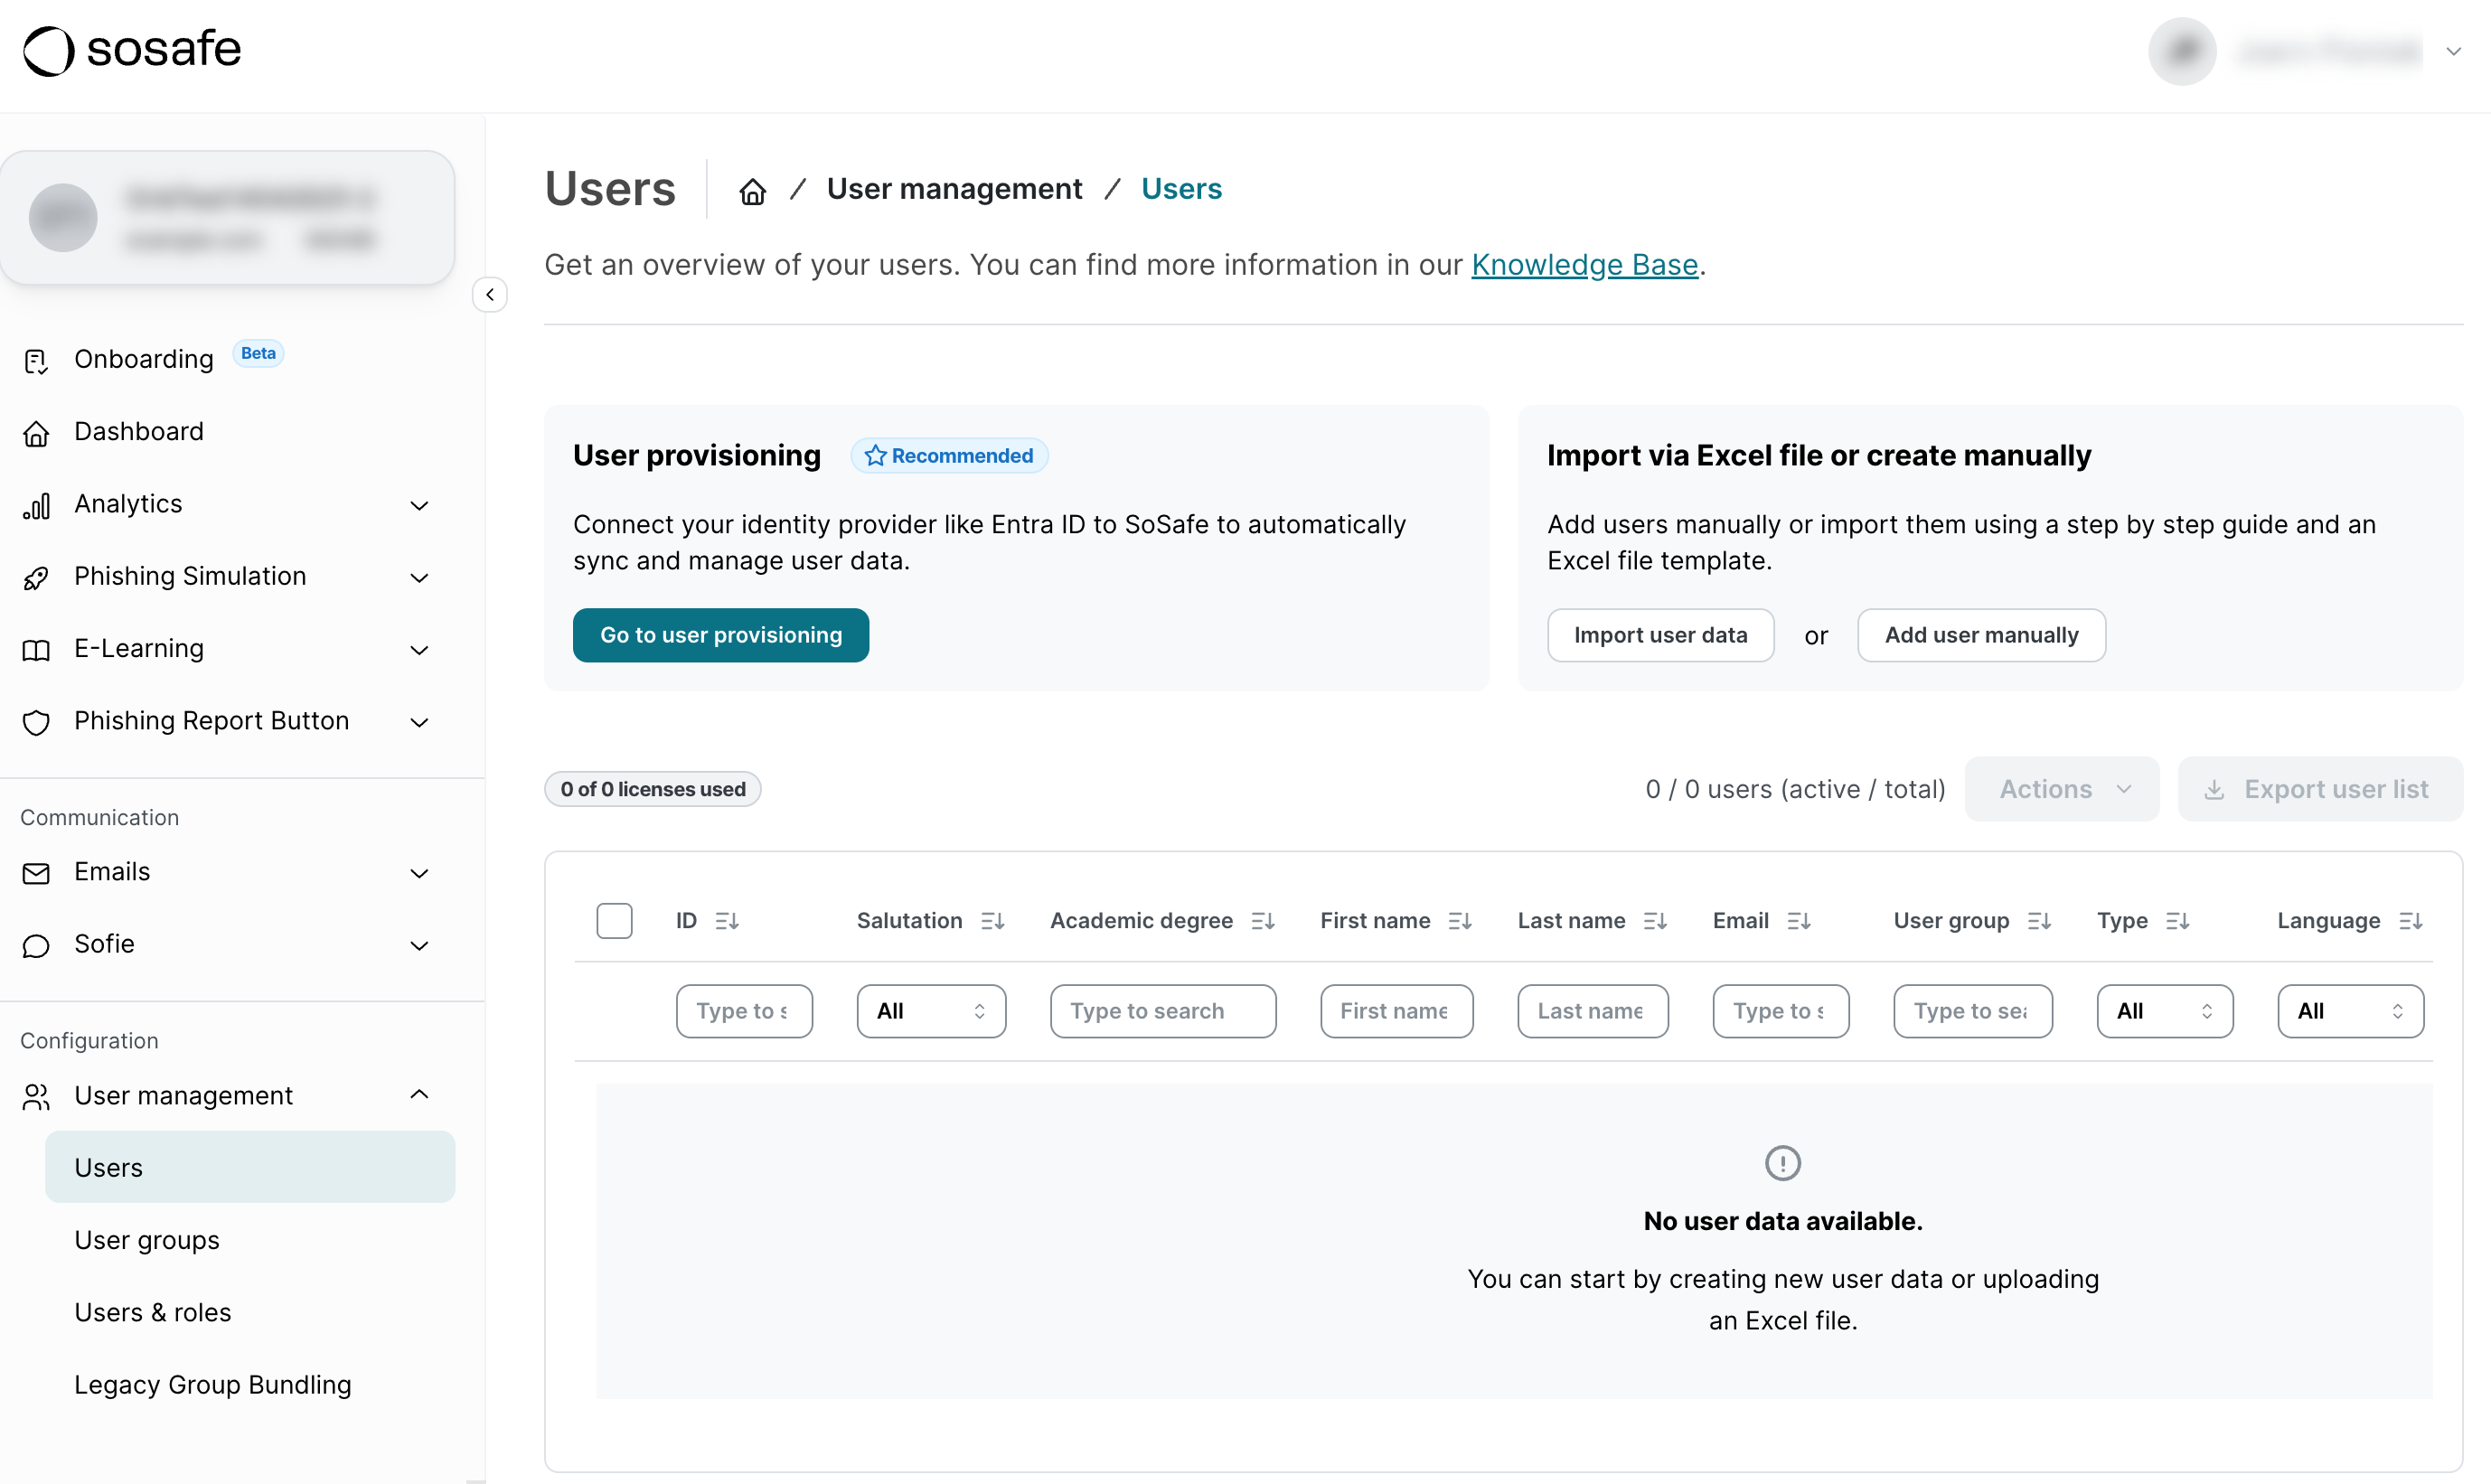Screen dimensions: 2491x1484
Task: Click the Go to user provisioning button
Action: click(x=720, y=635)
